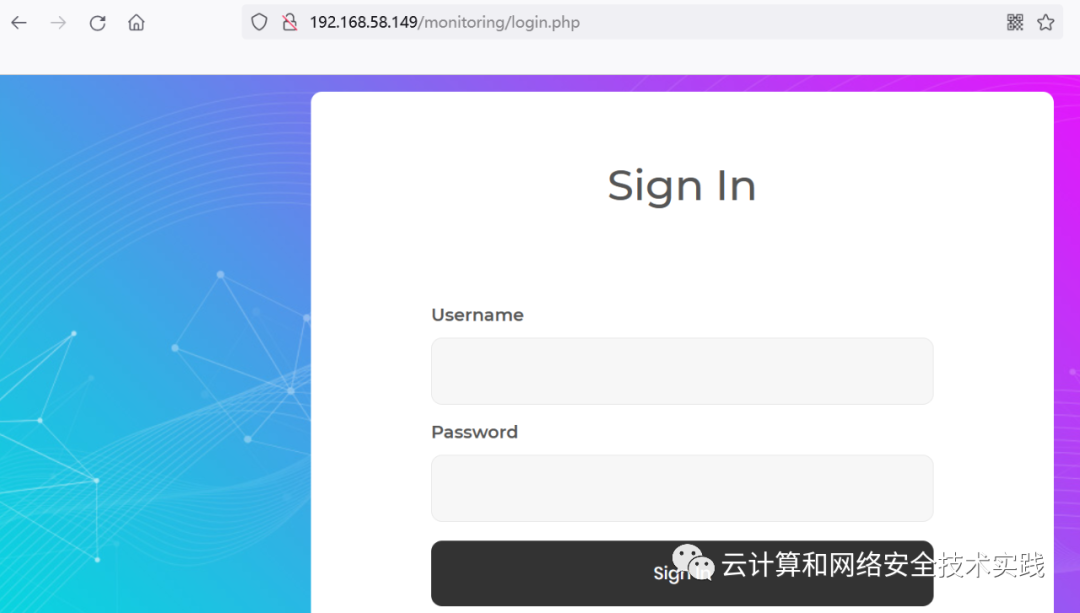This screenshot has height=613, width=1080.
Task: Open the QR code icon in address bar
Action: (x=1015, y=22)
